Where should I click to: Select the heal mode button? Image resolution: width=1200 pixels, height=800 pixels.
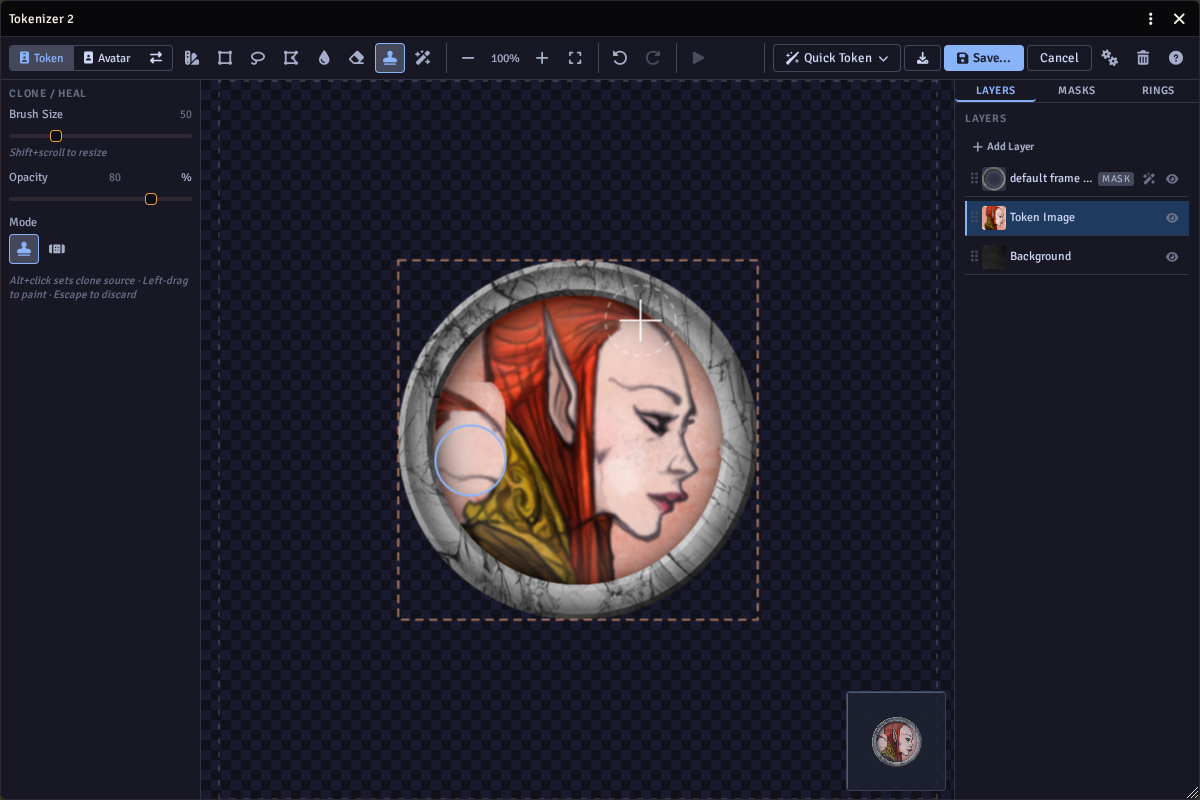click(57, 249)
